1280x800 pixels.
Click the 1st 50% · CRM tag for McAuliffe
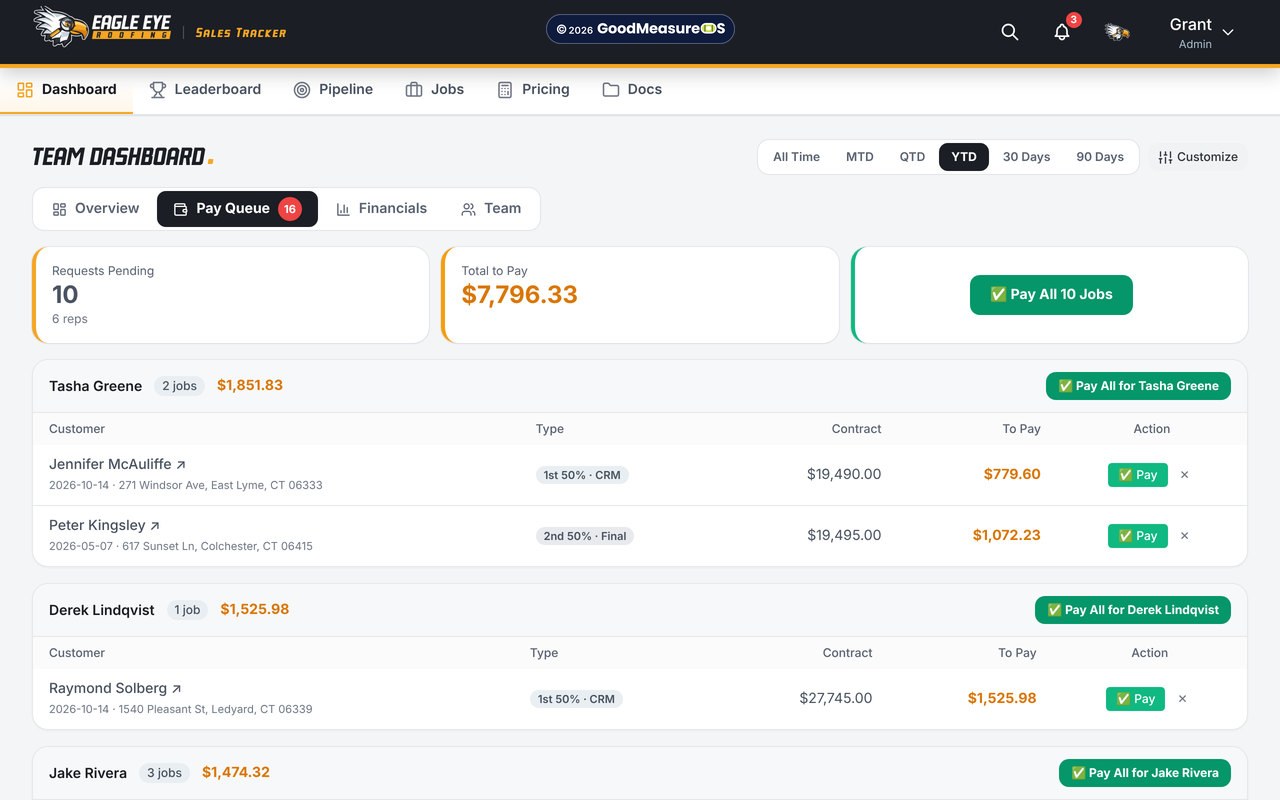(x=582, y=475)
